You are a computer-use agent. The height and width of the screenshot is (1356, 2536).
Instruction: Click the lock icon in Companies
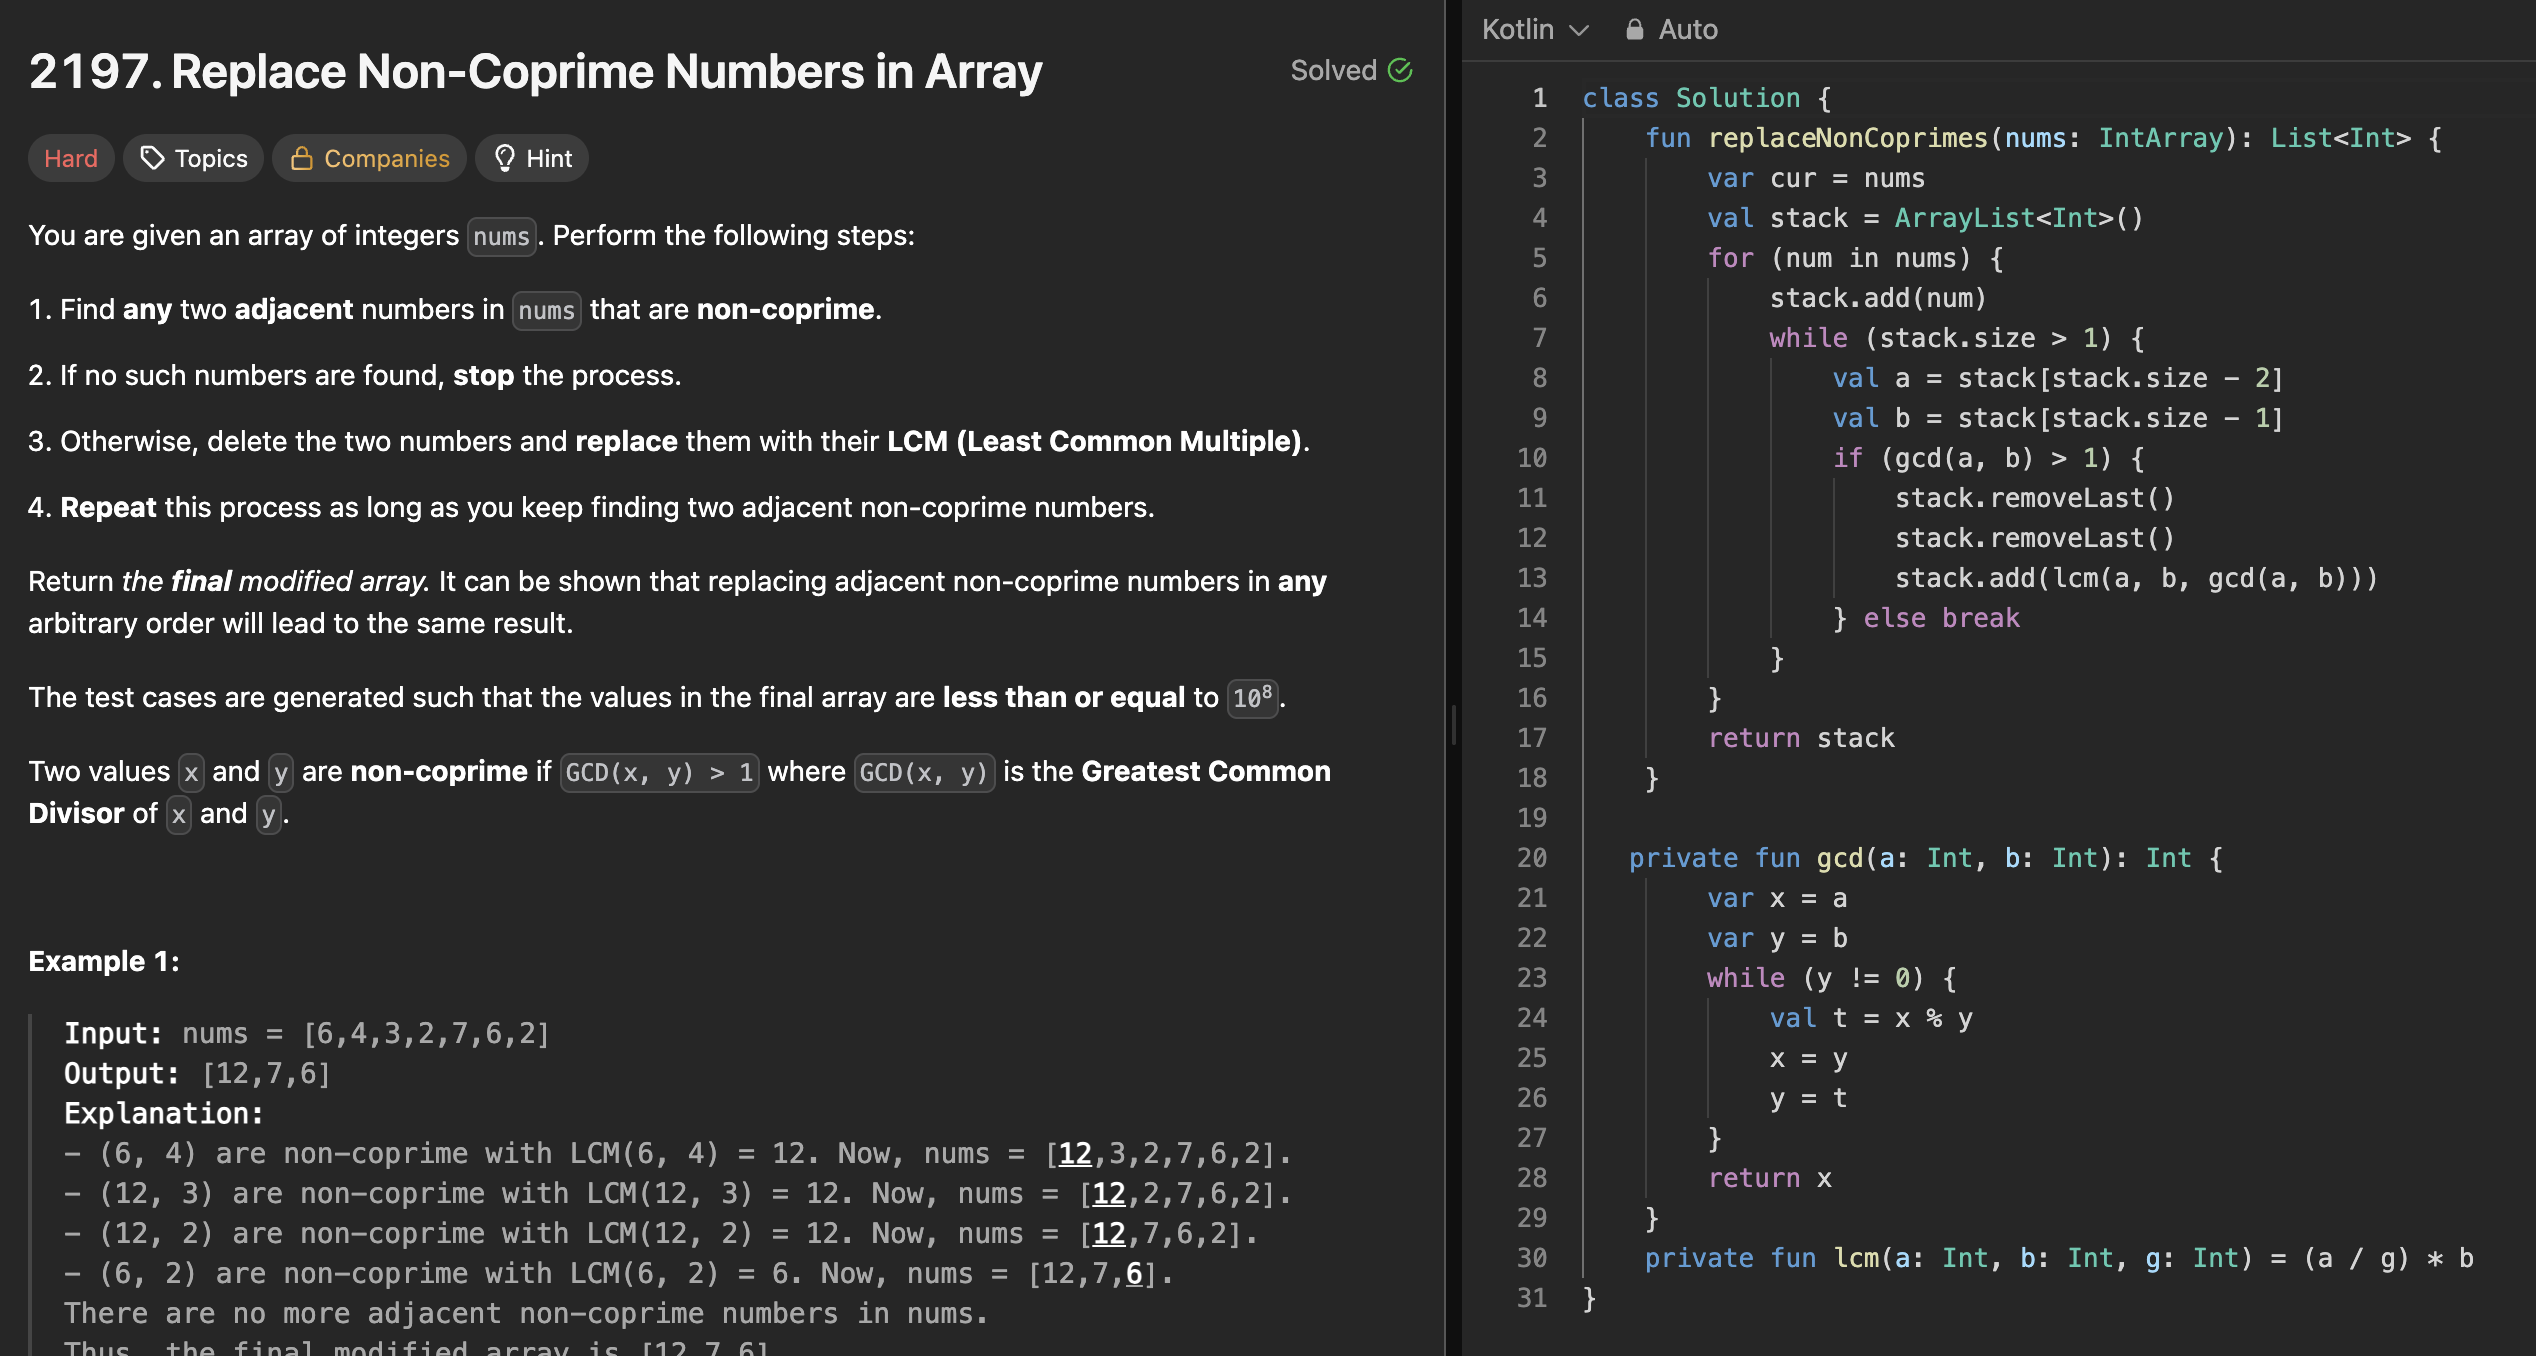click(301, 158)
